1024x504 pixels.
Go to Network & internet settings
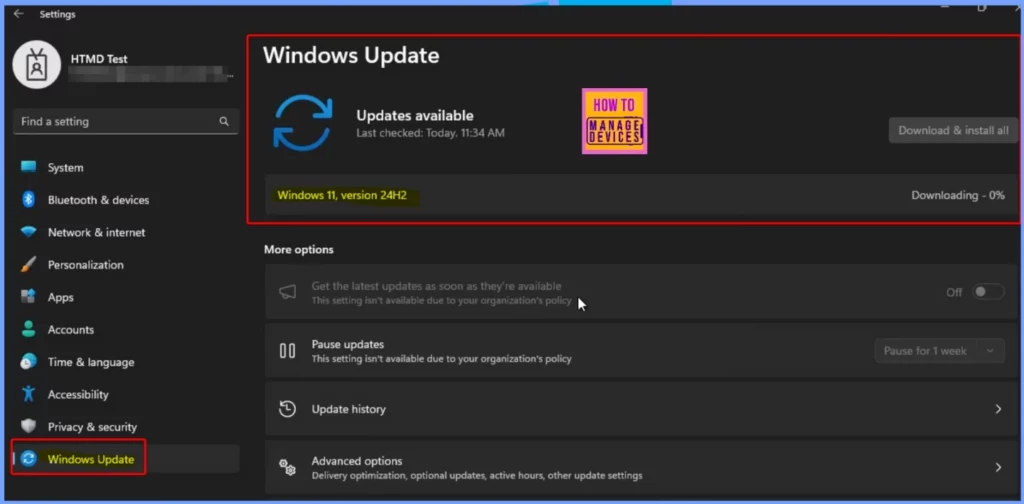point(126,232)
